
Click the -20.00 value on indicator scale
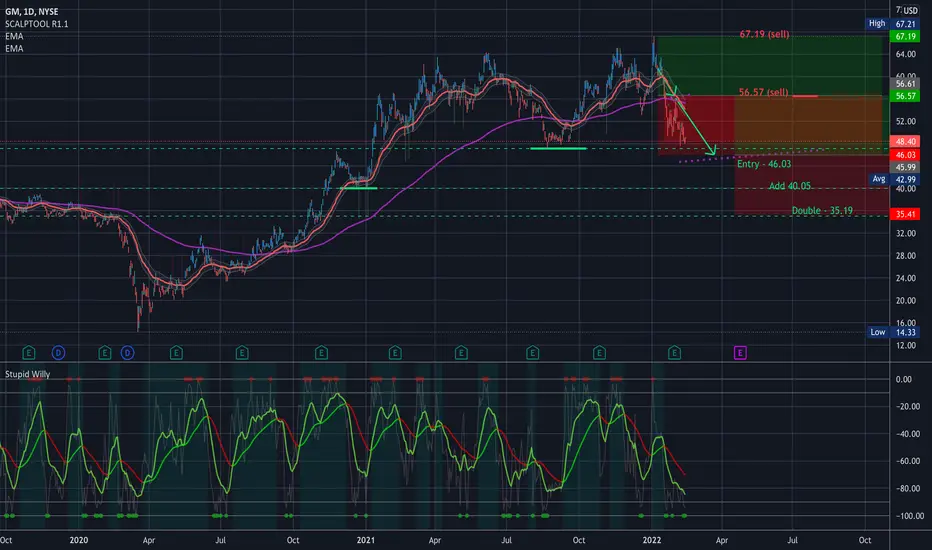click(x=907, y=407)
